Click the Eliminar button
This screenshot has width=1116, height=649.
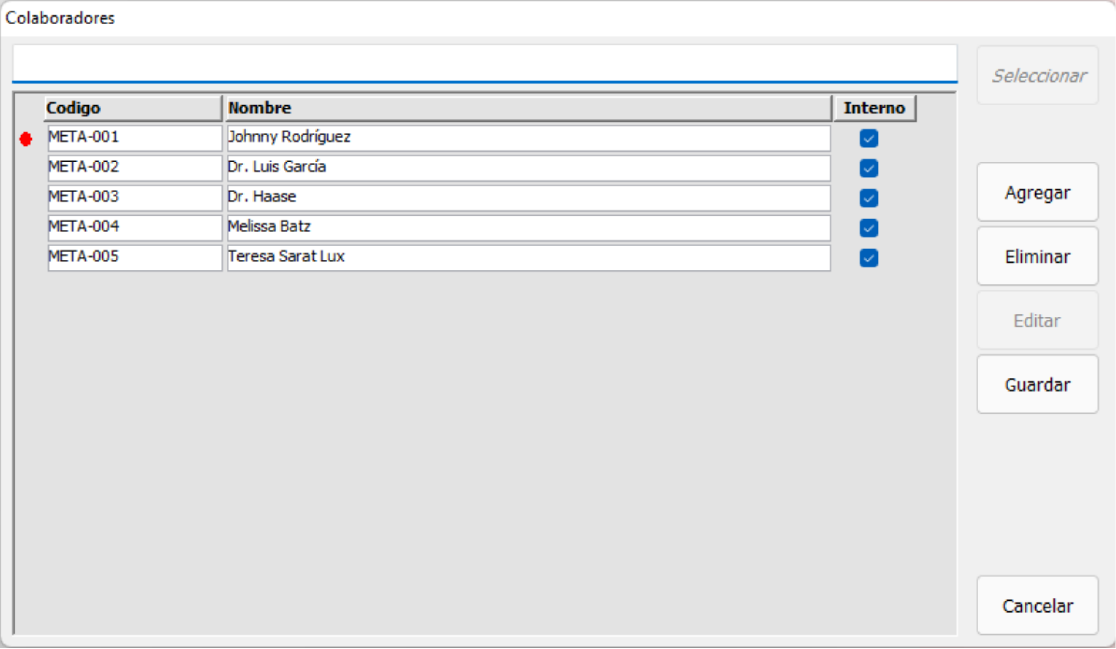[x=1037, y=257]
